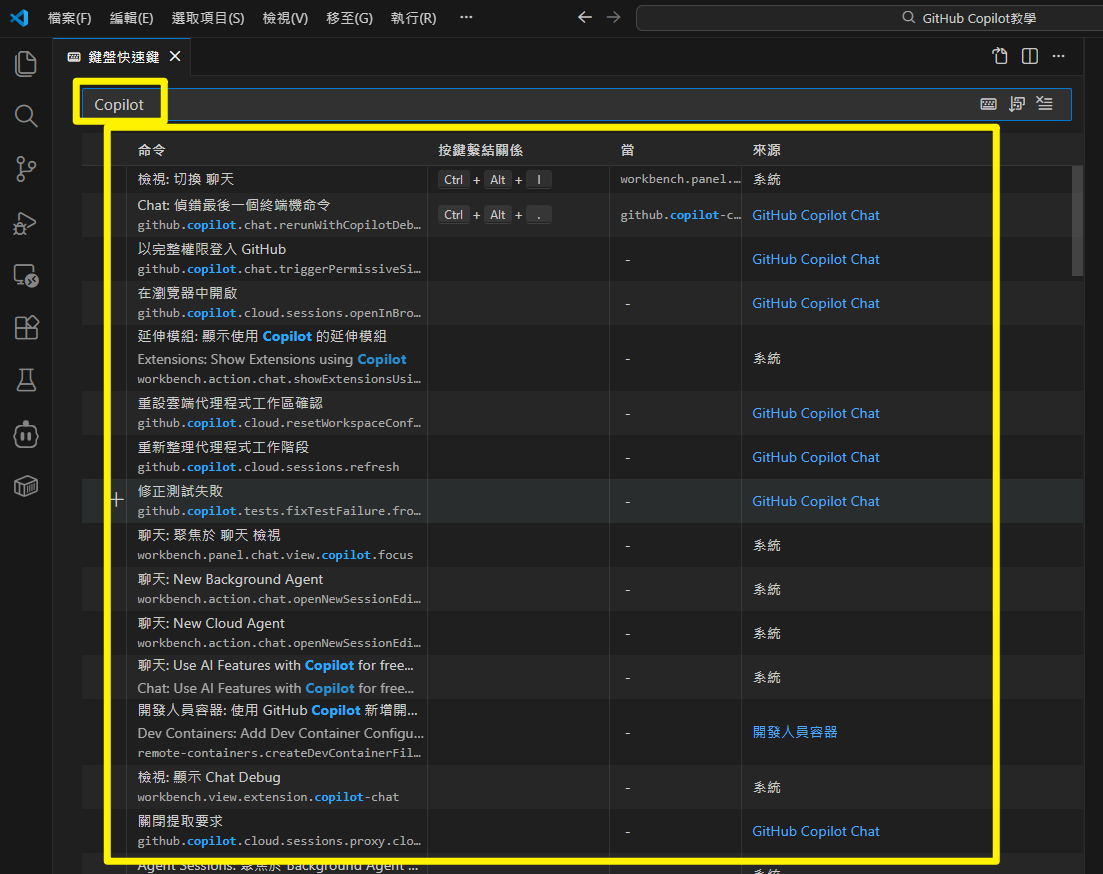Open the Search view in activity bar
Image resolution: width=1103 pixels, height=874 pixels.
tap(26, 116)
